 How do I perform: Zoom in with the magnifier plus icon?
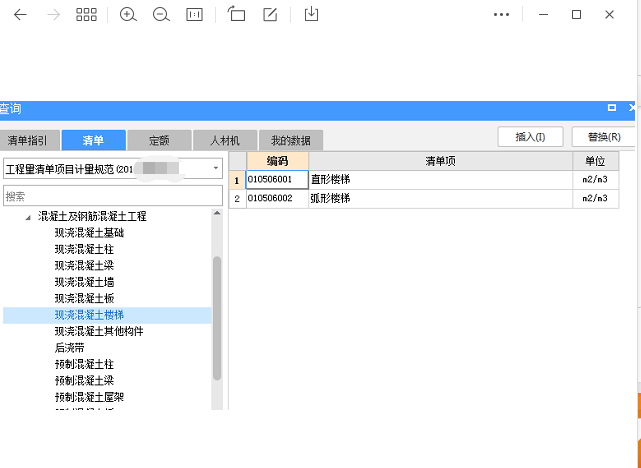[x=128, y=15]
